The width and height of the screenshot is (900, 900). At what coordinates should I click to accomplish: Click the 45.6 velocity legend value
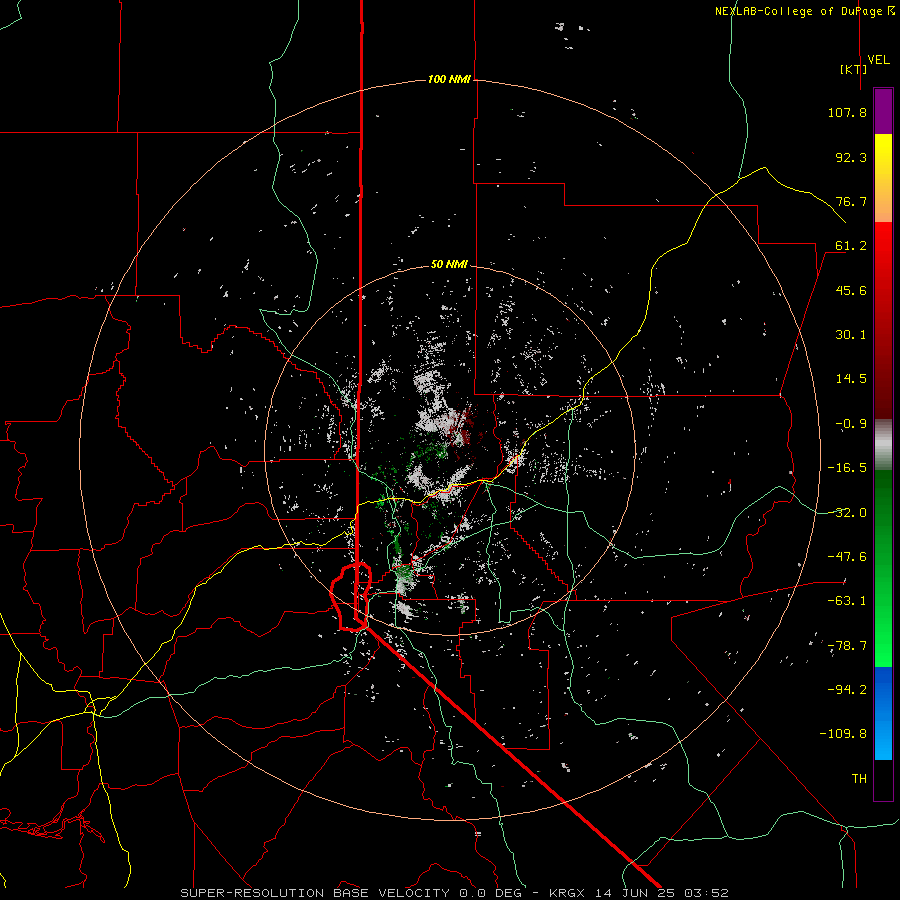tap(851, 290)
